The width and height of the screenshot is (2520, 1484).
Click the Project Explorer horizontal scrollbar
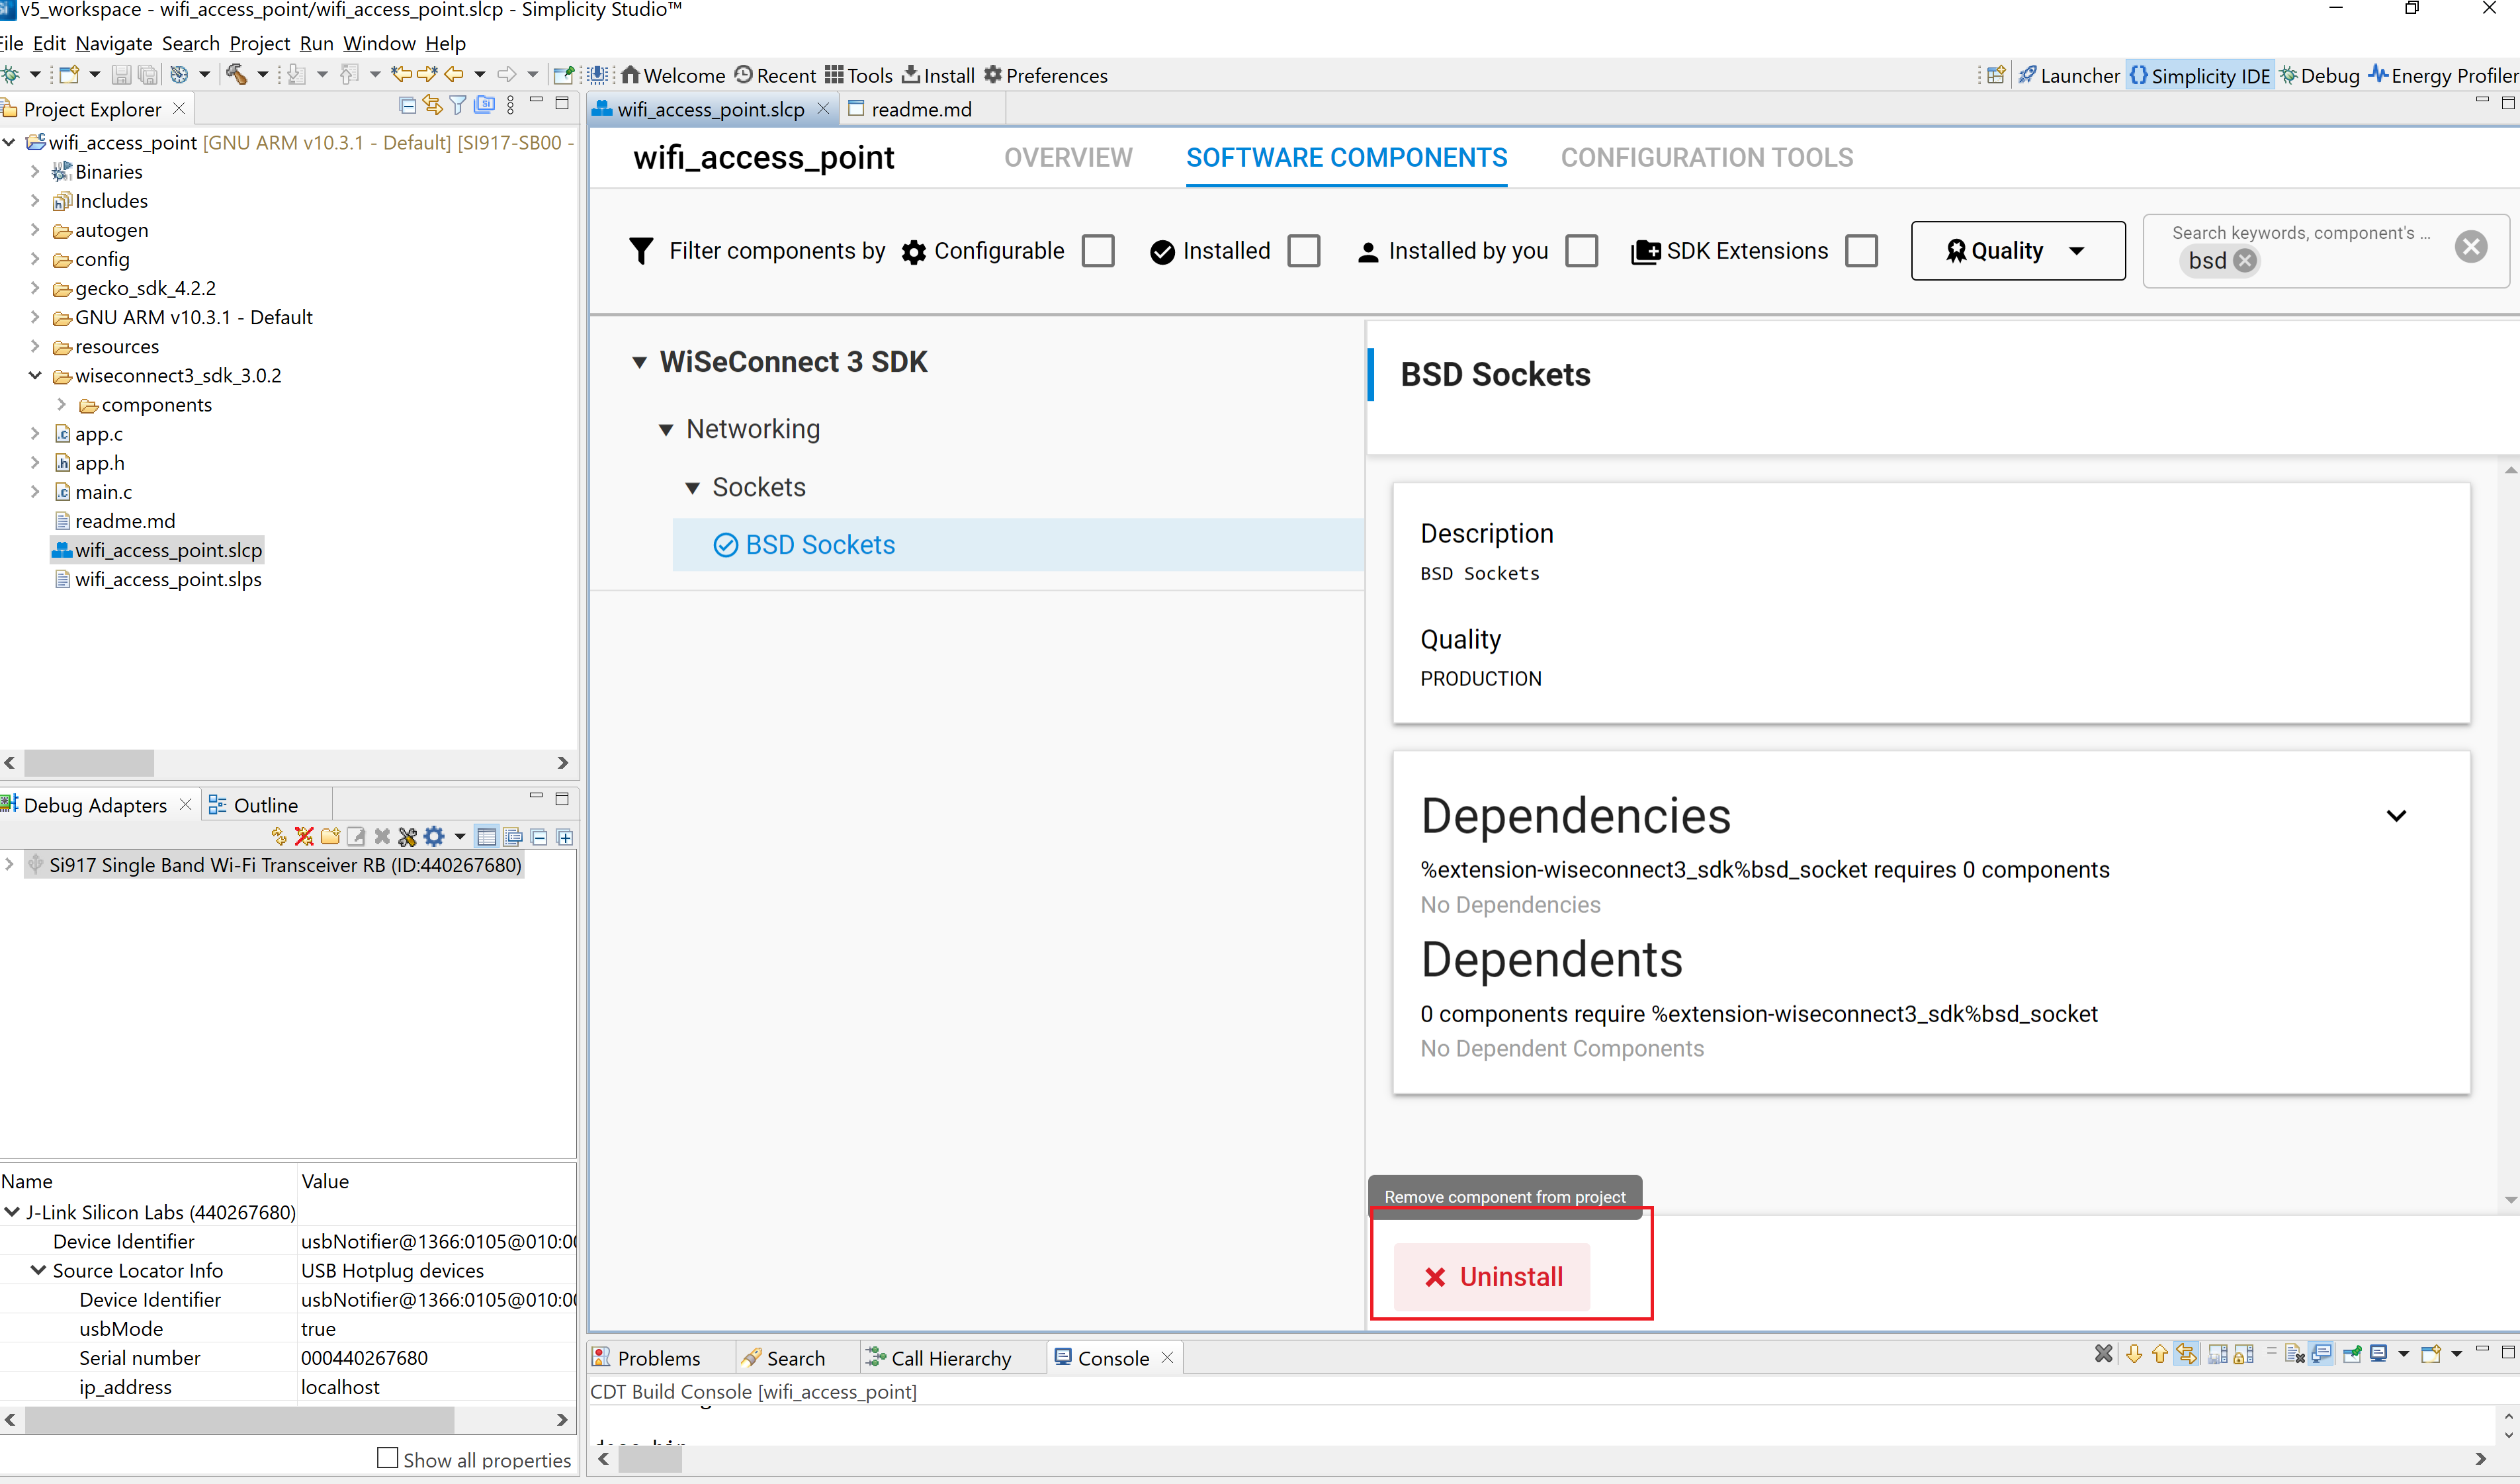click(x=88, y=763)
